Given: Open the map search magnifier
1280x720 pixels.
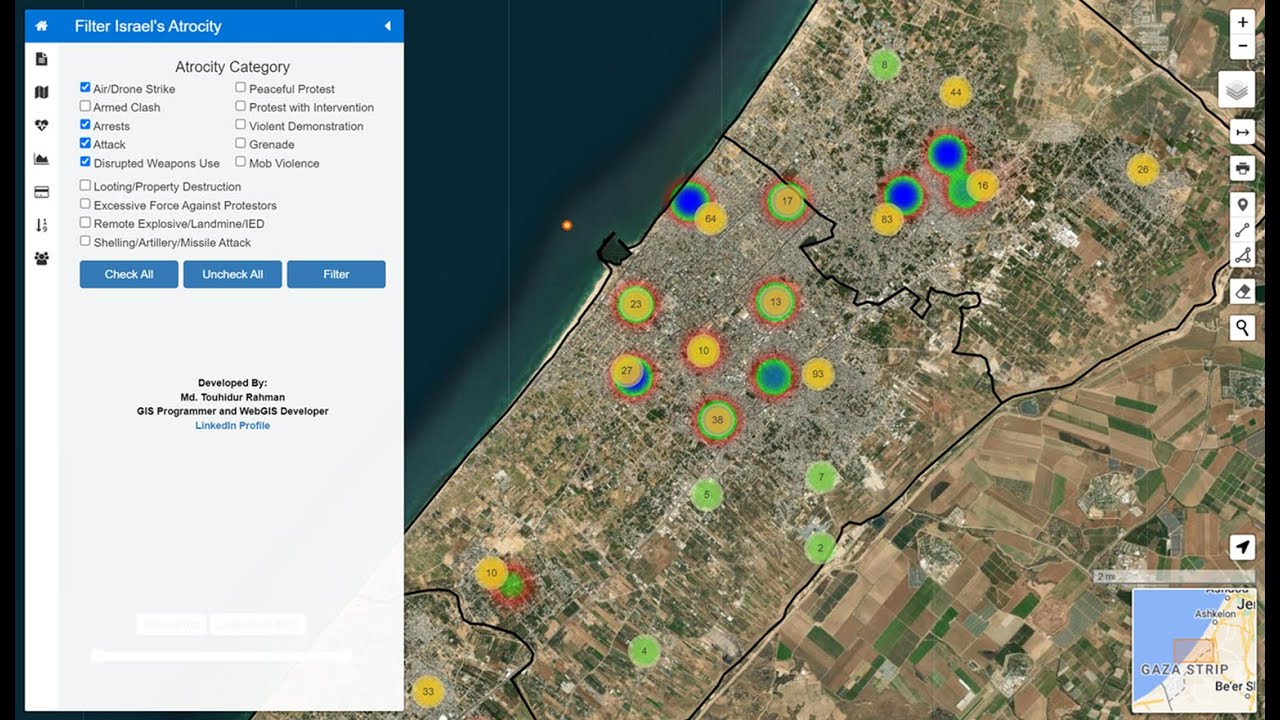Looking at the screenshot, I should 1242,327.
